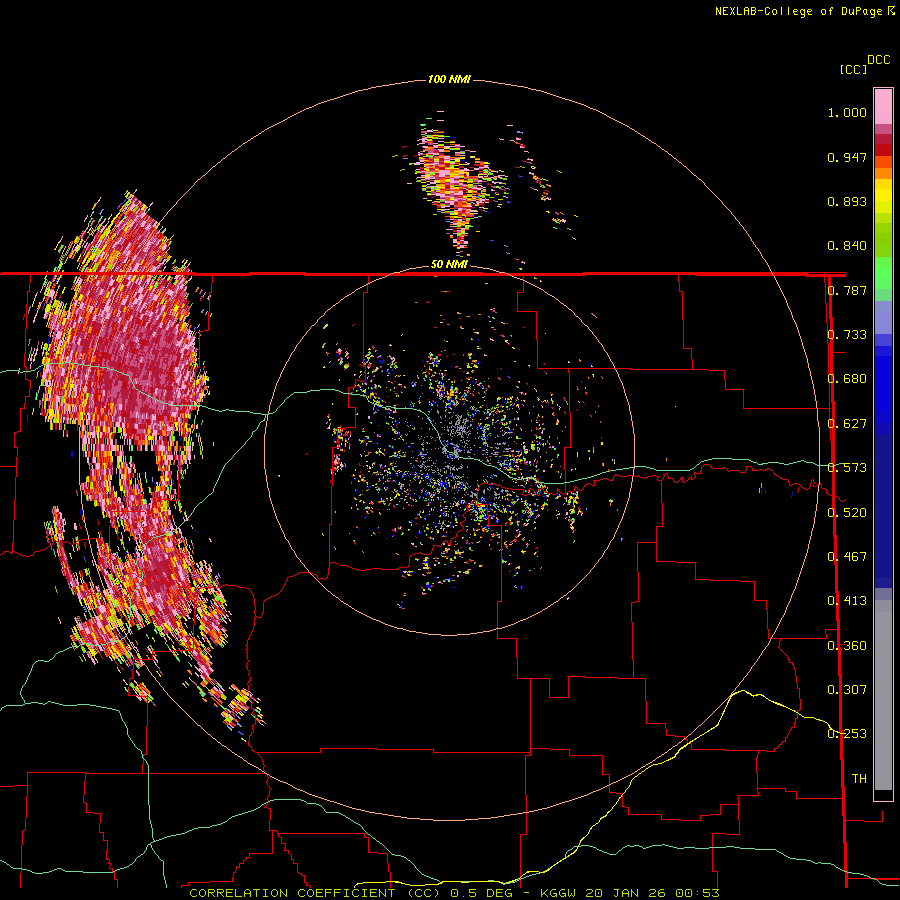
Task: Click the 0.307 legend value
Action: point(847,690)
